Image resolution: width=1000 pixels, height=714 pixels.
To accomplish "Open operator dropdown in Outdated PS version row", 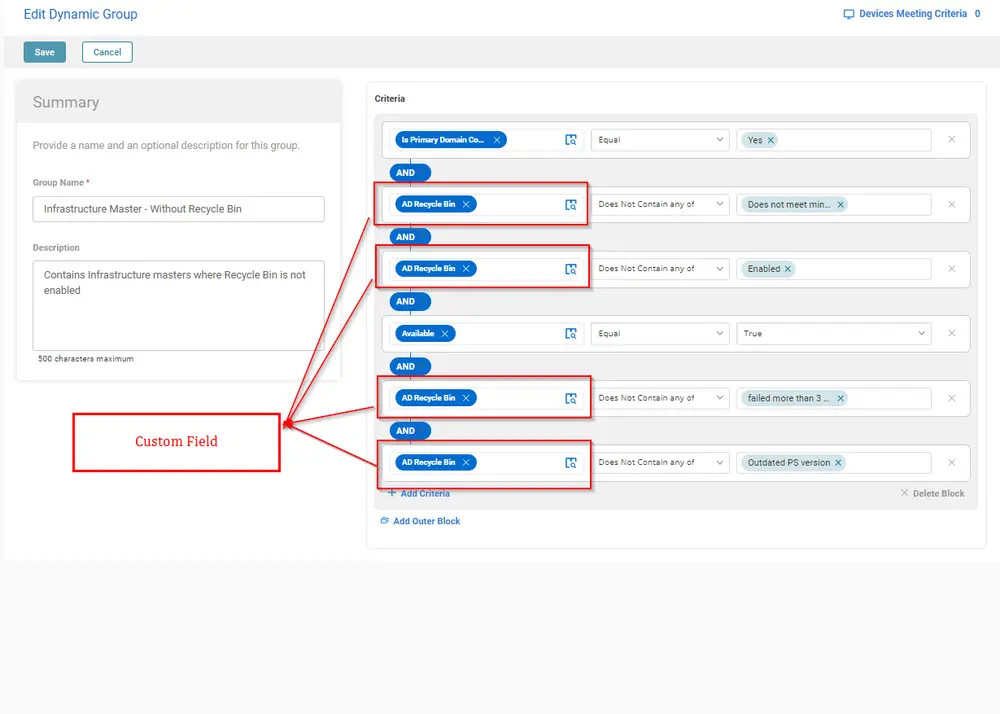I will point(660,462).
